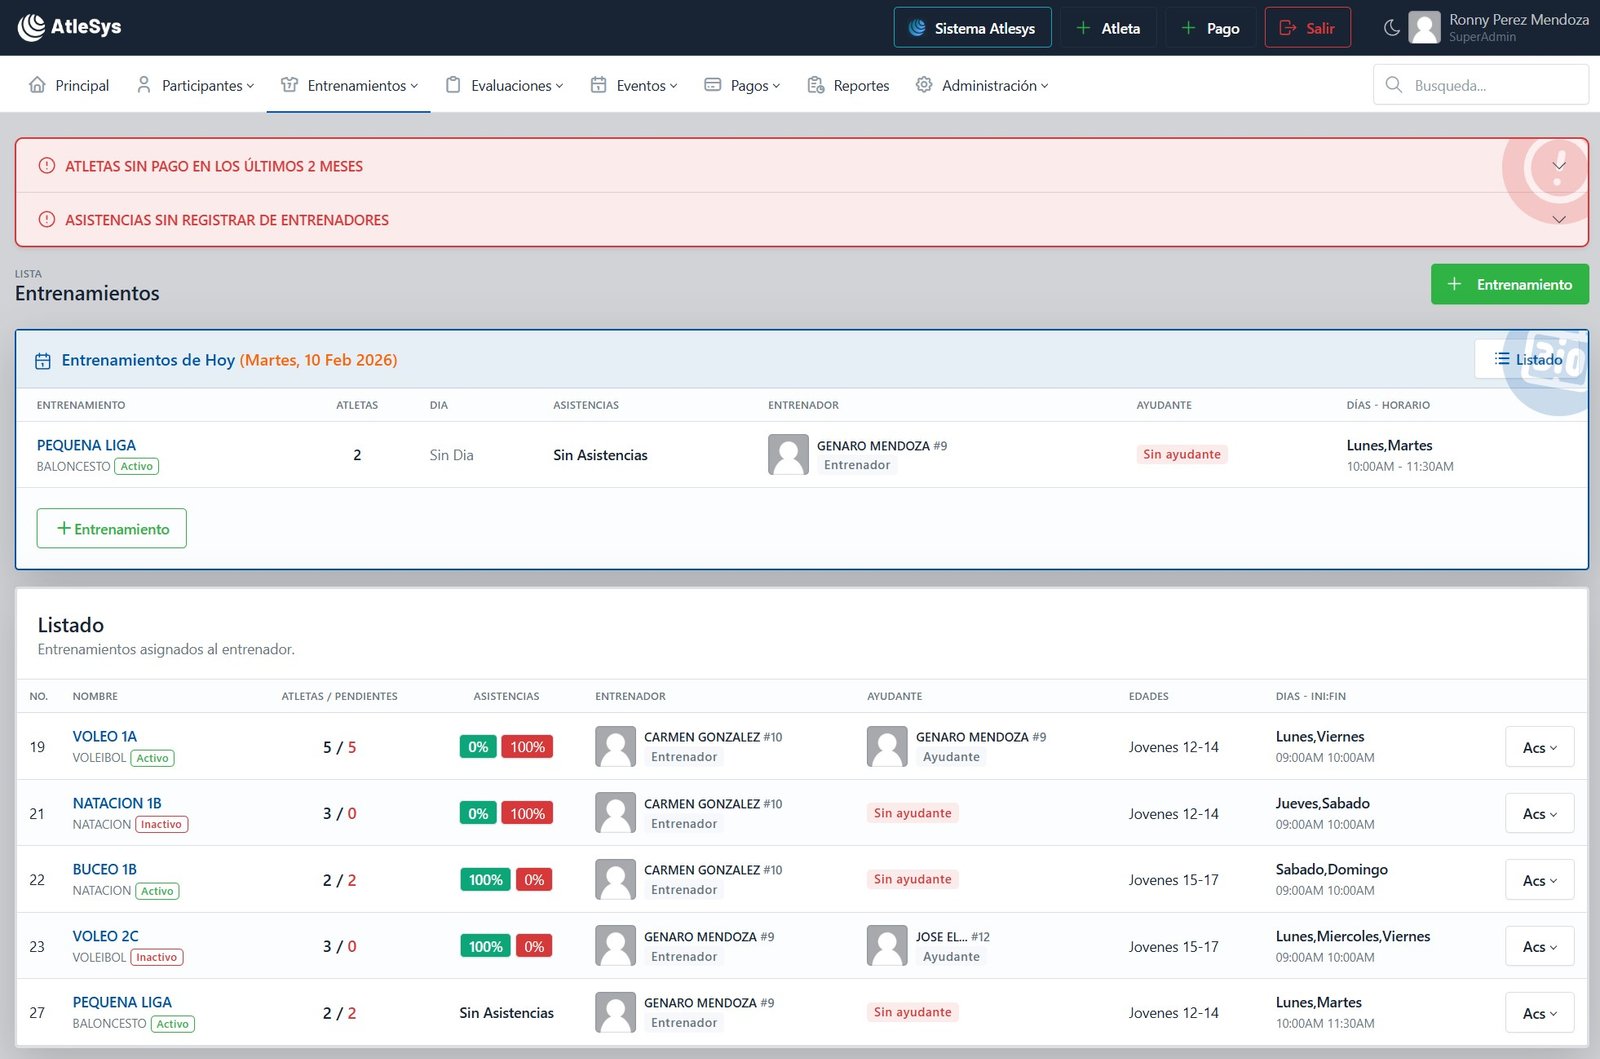
Task: Click the Reportes icon in navbar
Action: (x=816, y=85)
